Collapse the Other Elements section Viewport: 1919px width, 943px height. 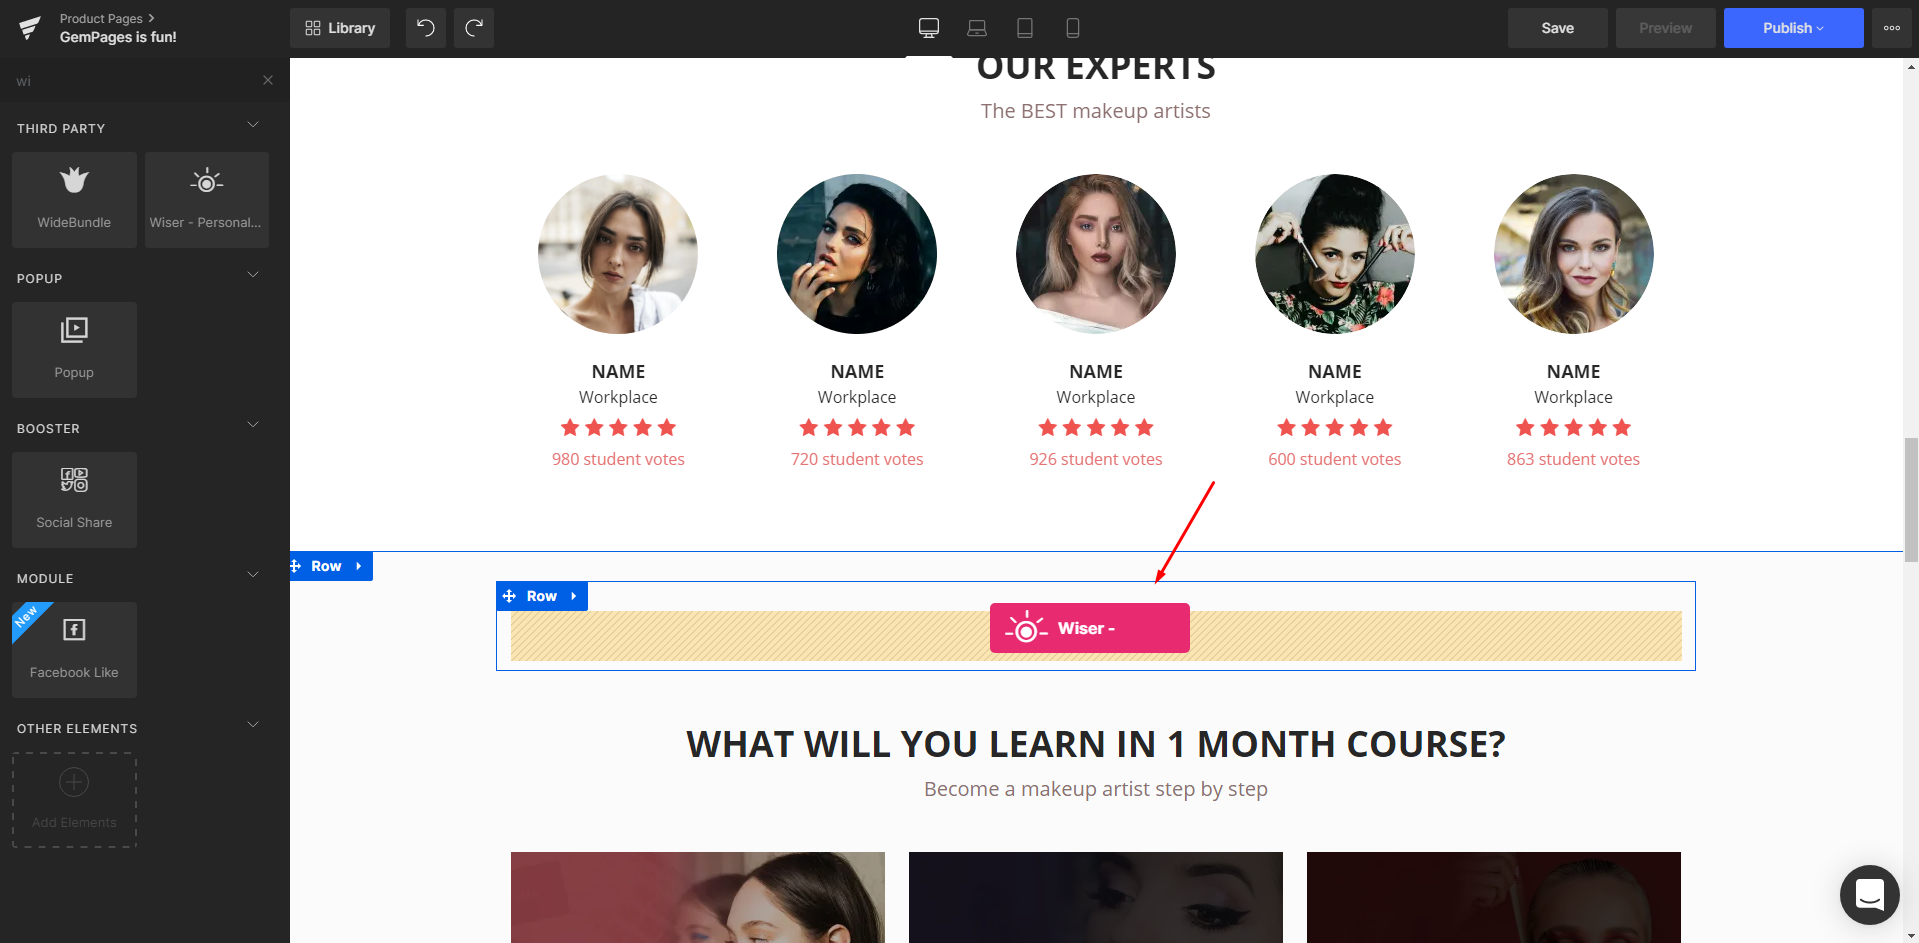pos(253,725)
